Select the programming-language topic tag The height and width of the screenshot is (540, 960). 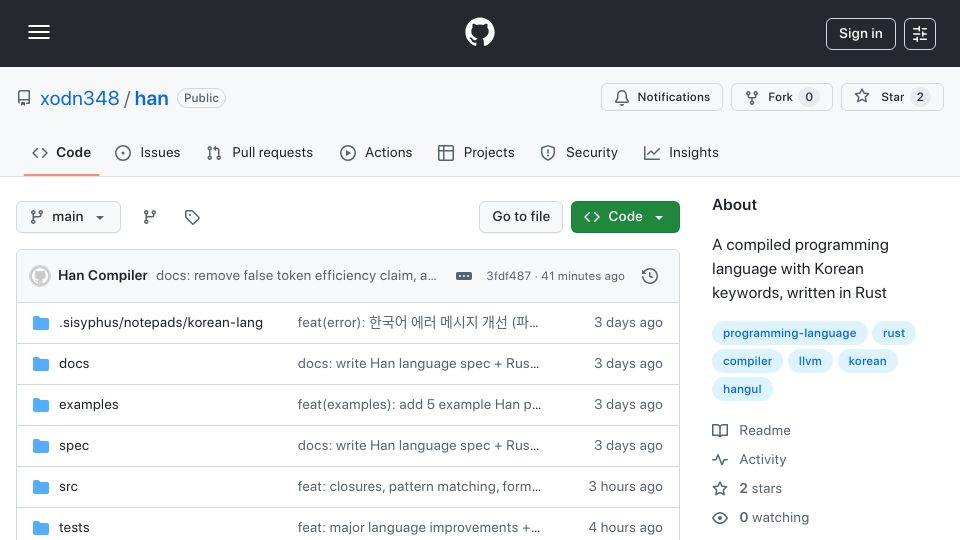coord(790,333)
